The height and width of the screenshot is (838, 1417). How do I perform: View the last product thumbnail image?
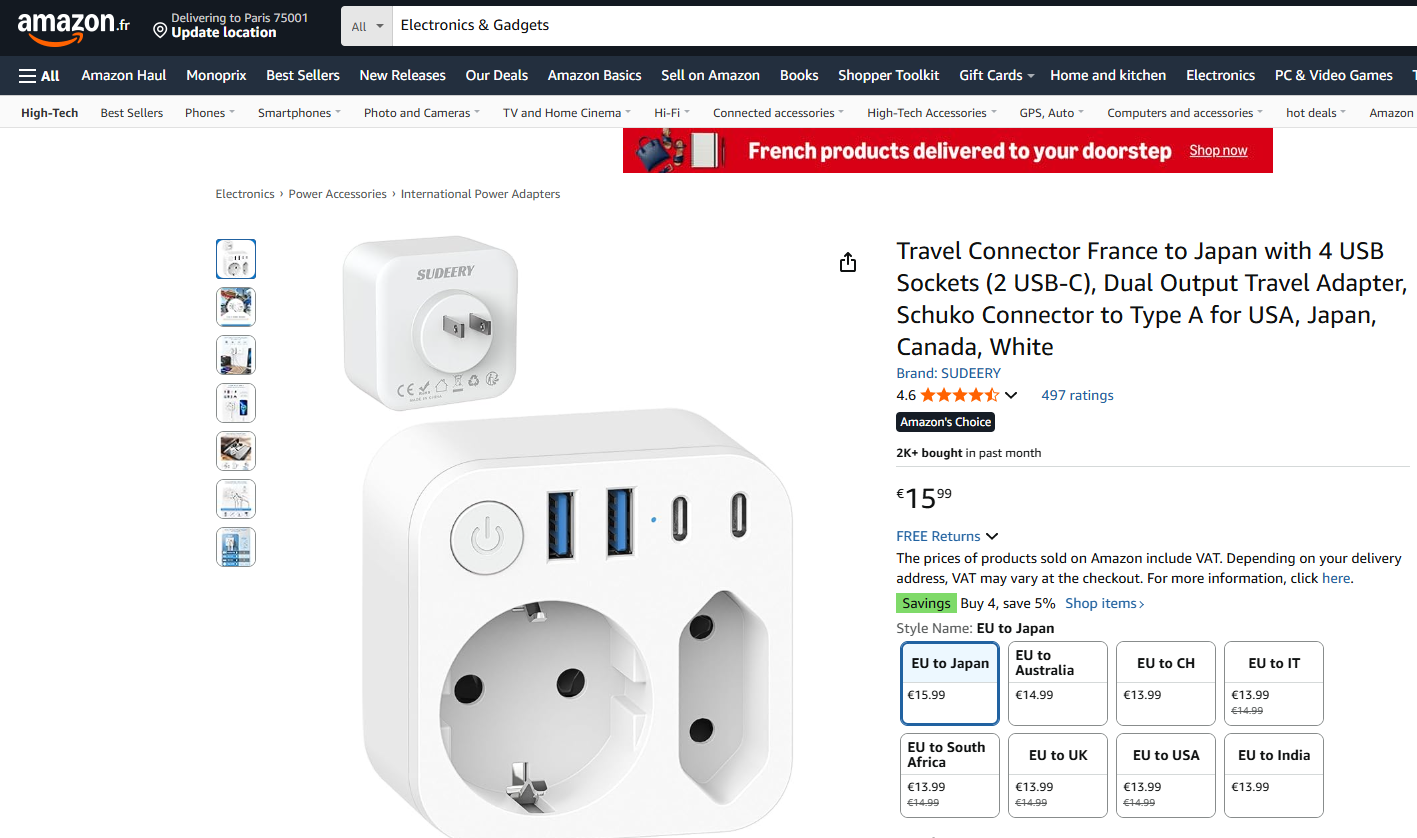pyautogui.click(x=236, y=547)
